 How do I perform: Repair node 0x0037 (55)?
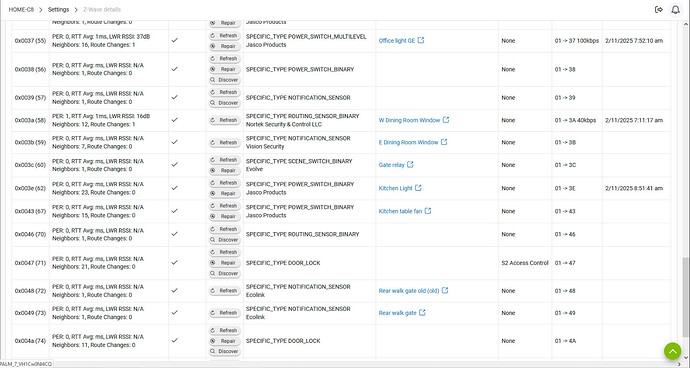pyautogui.click(x=224, y=46)
